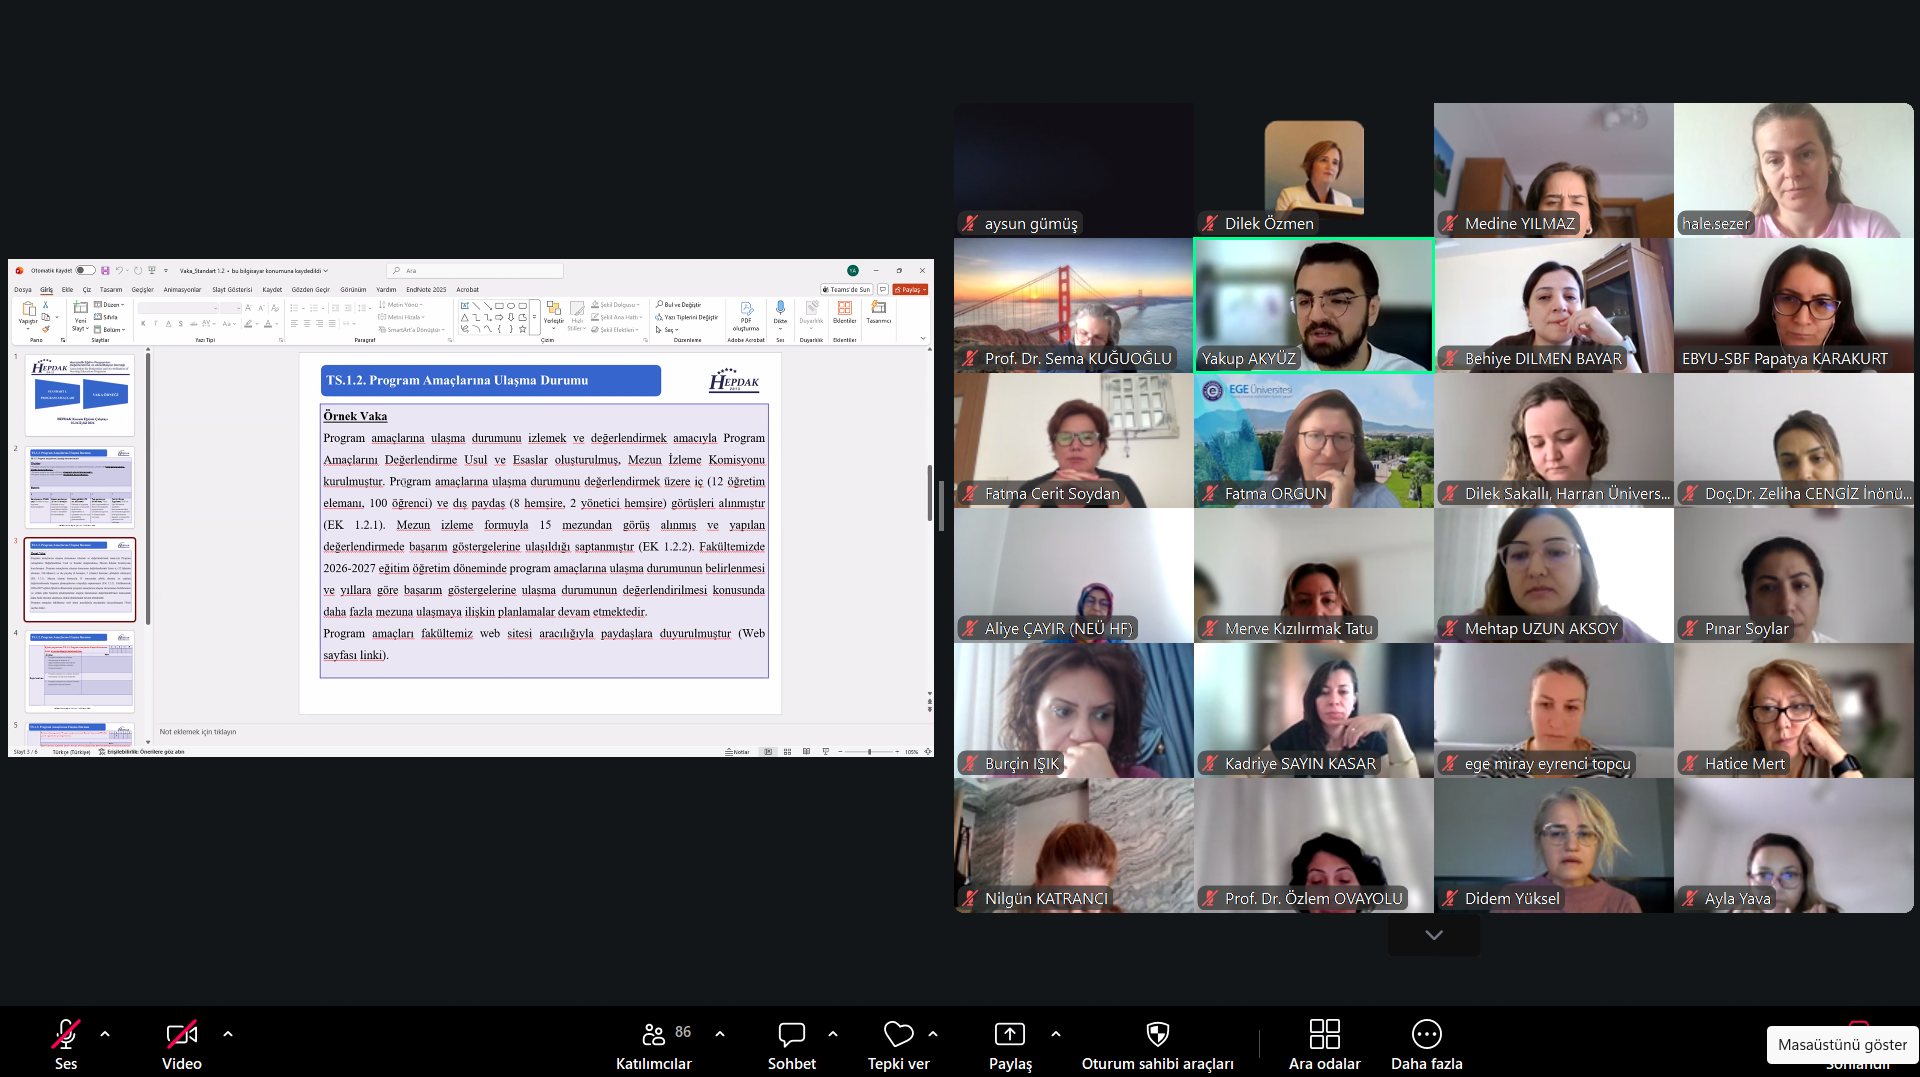Click the Teams'de Sun button
The image size is (1920, 1077).
pos(847,290)
